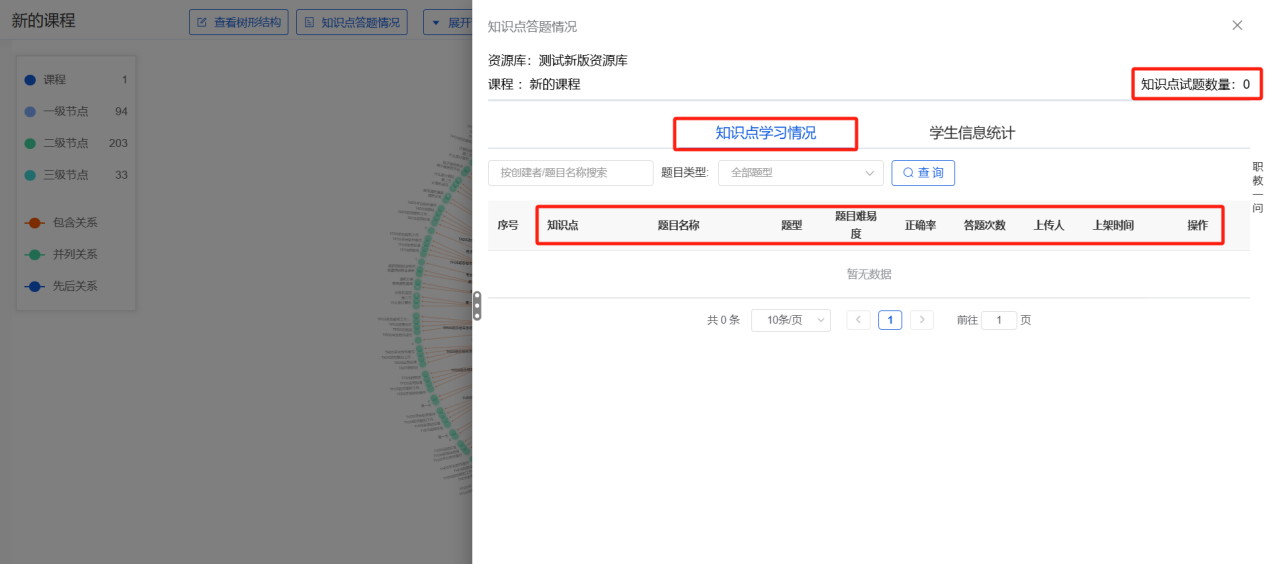Close the 知识点答题情况 panel

[x=1237, y=25]
